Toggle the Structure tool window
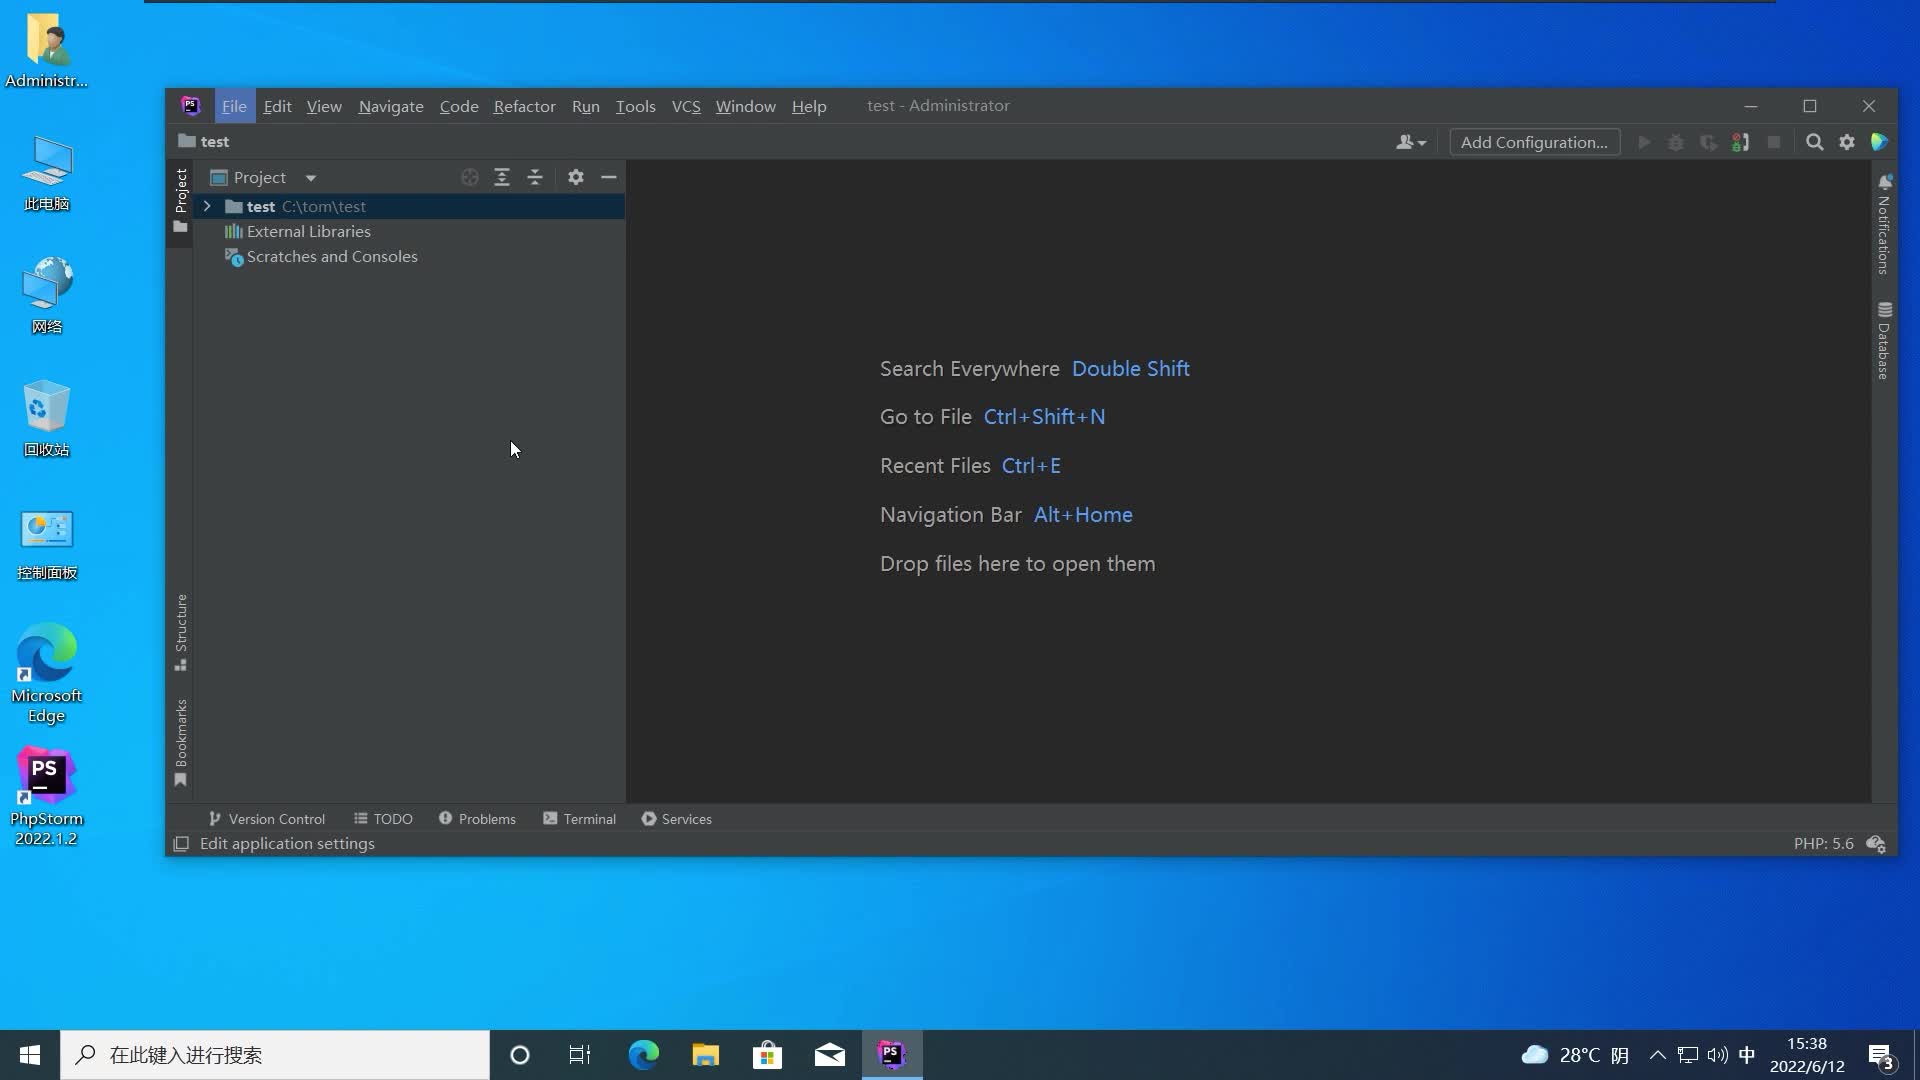This screenshot has width=1920, height=1080. (x=181, y=631)
